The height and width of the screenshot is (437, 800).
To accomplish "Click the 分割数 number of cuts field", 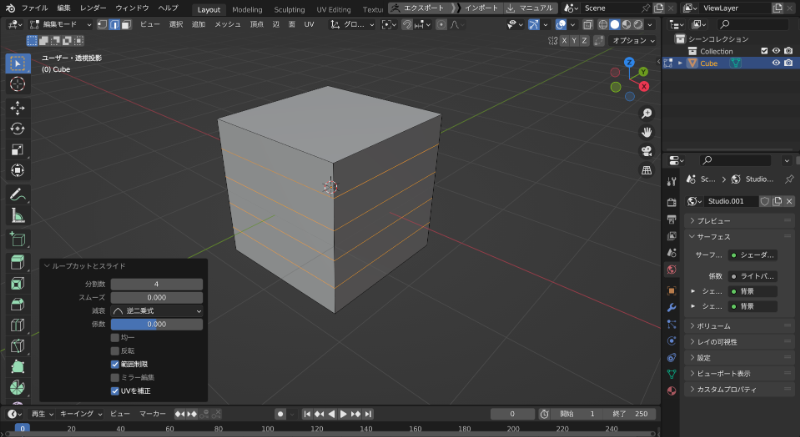I will [156, 285].
